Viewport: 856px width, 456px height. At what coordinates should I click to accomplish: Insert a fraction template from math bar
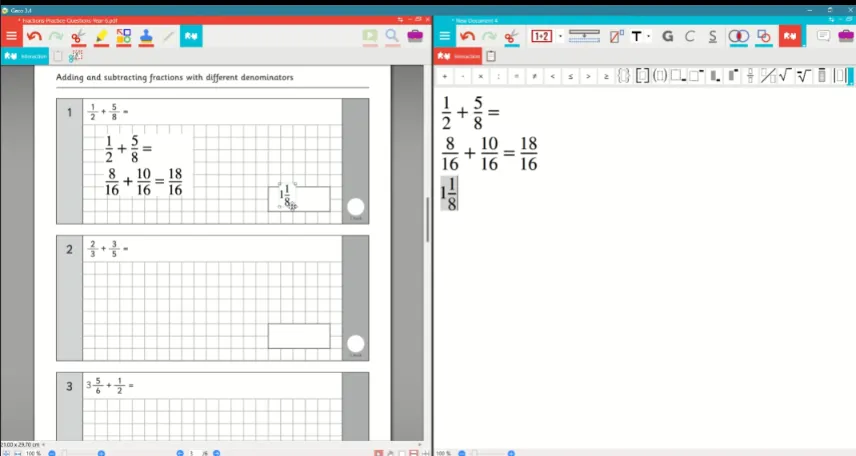tap(750, 76)
